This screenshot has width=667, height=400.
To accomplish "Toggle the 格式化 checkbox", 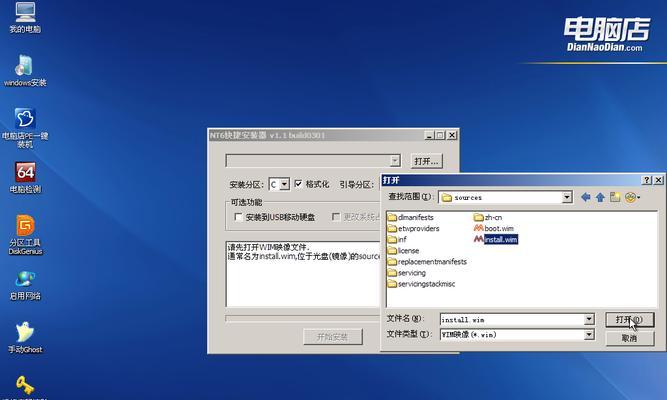I will (x=298, y=184).
